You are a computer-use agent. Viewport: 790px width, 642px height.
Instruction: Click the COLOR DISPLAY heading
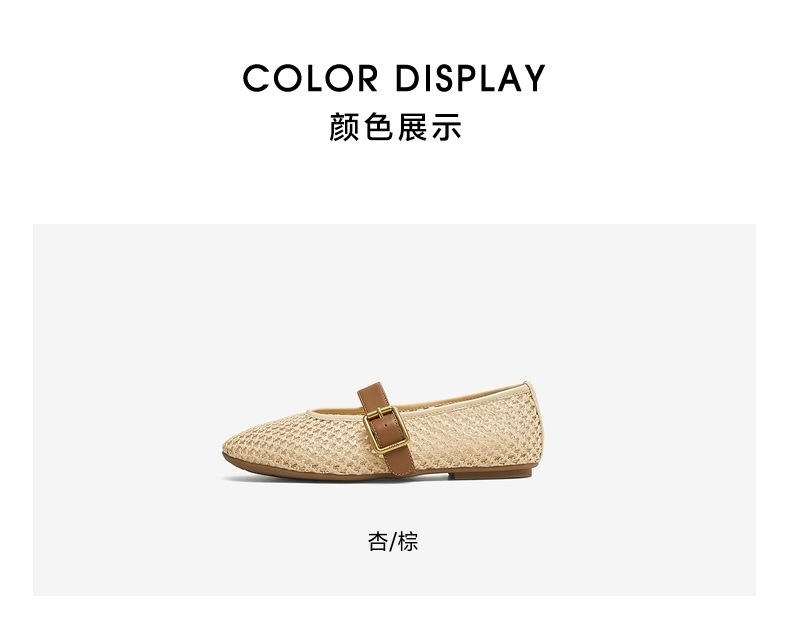pyautogui.click(x=394, y=78)
